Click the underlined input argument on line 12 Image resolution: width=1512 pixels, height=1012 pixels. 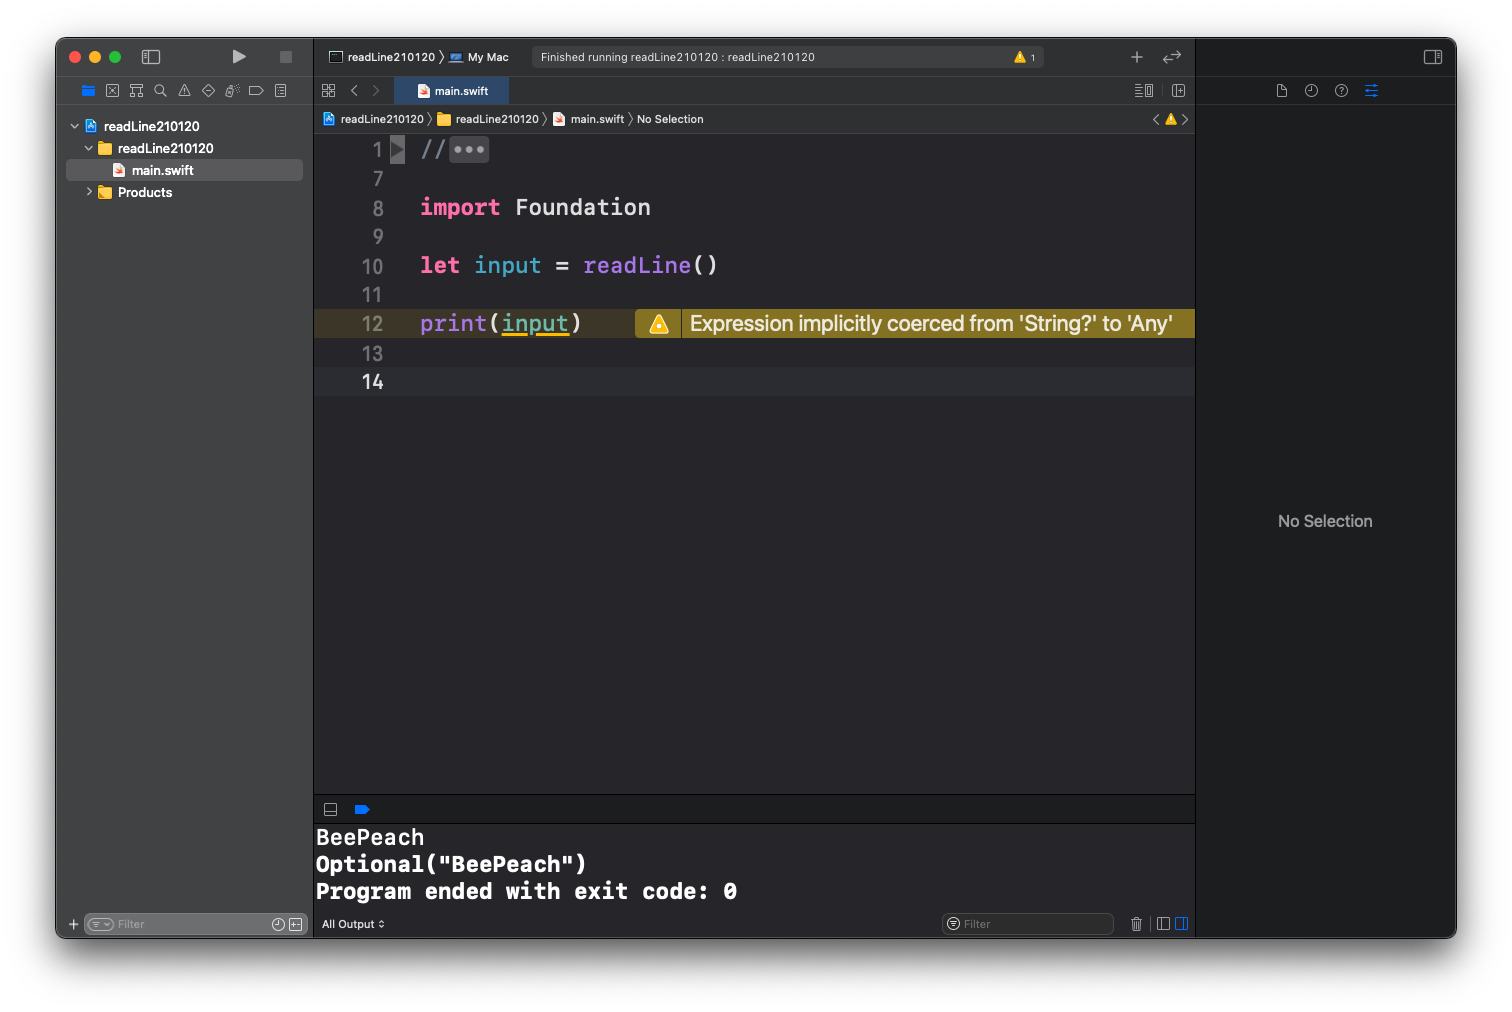[535, 324]
